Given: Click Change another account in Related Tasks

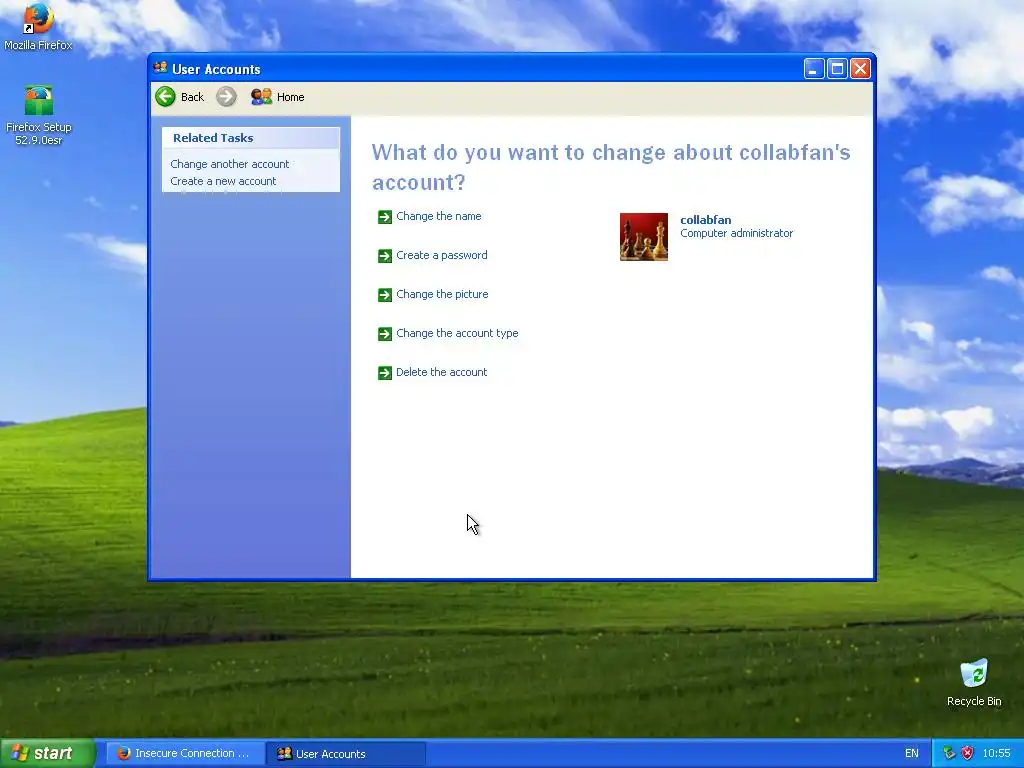Looking at the screenshot, I should click(229, 164).
